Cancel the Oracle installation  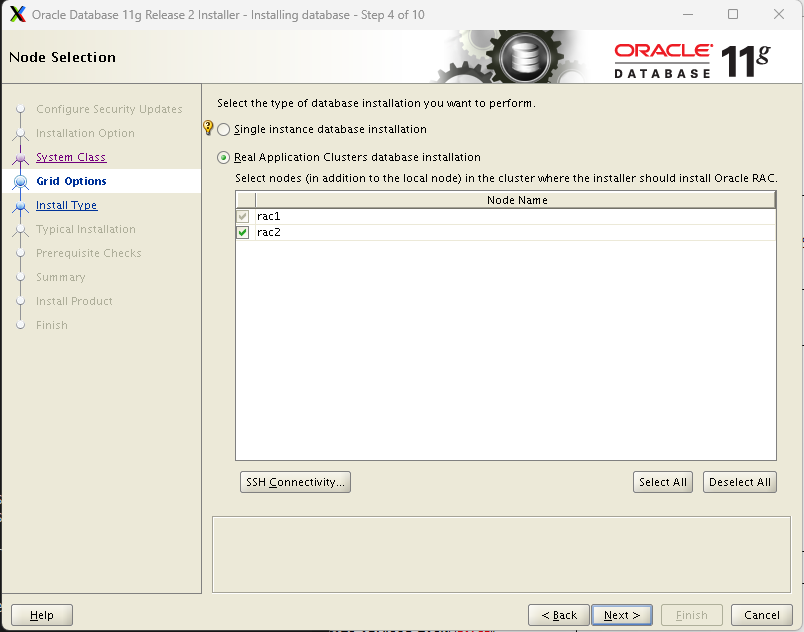[761, 615]
